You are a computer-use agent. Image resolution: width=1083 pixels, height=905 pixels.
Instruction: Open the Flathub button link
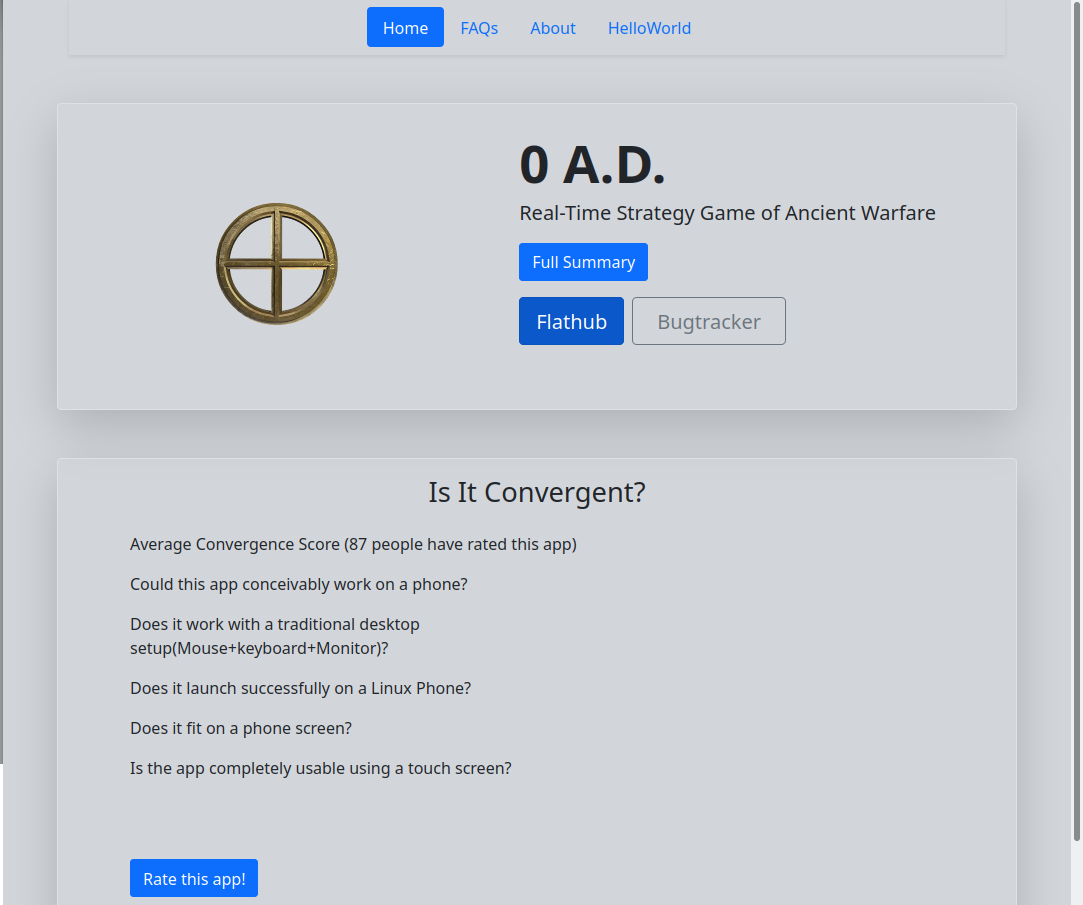point(571,321)
